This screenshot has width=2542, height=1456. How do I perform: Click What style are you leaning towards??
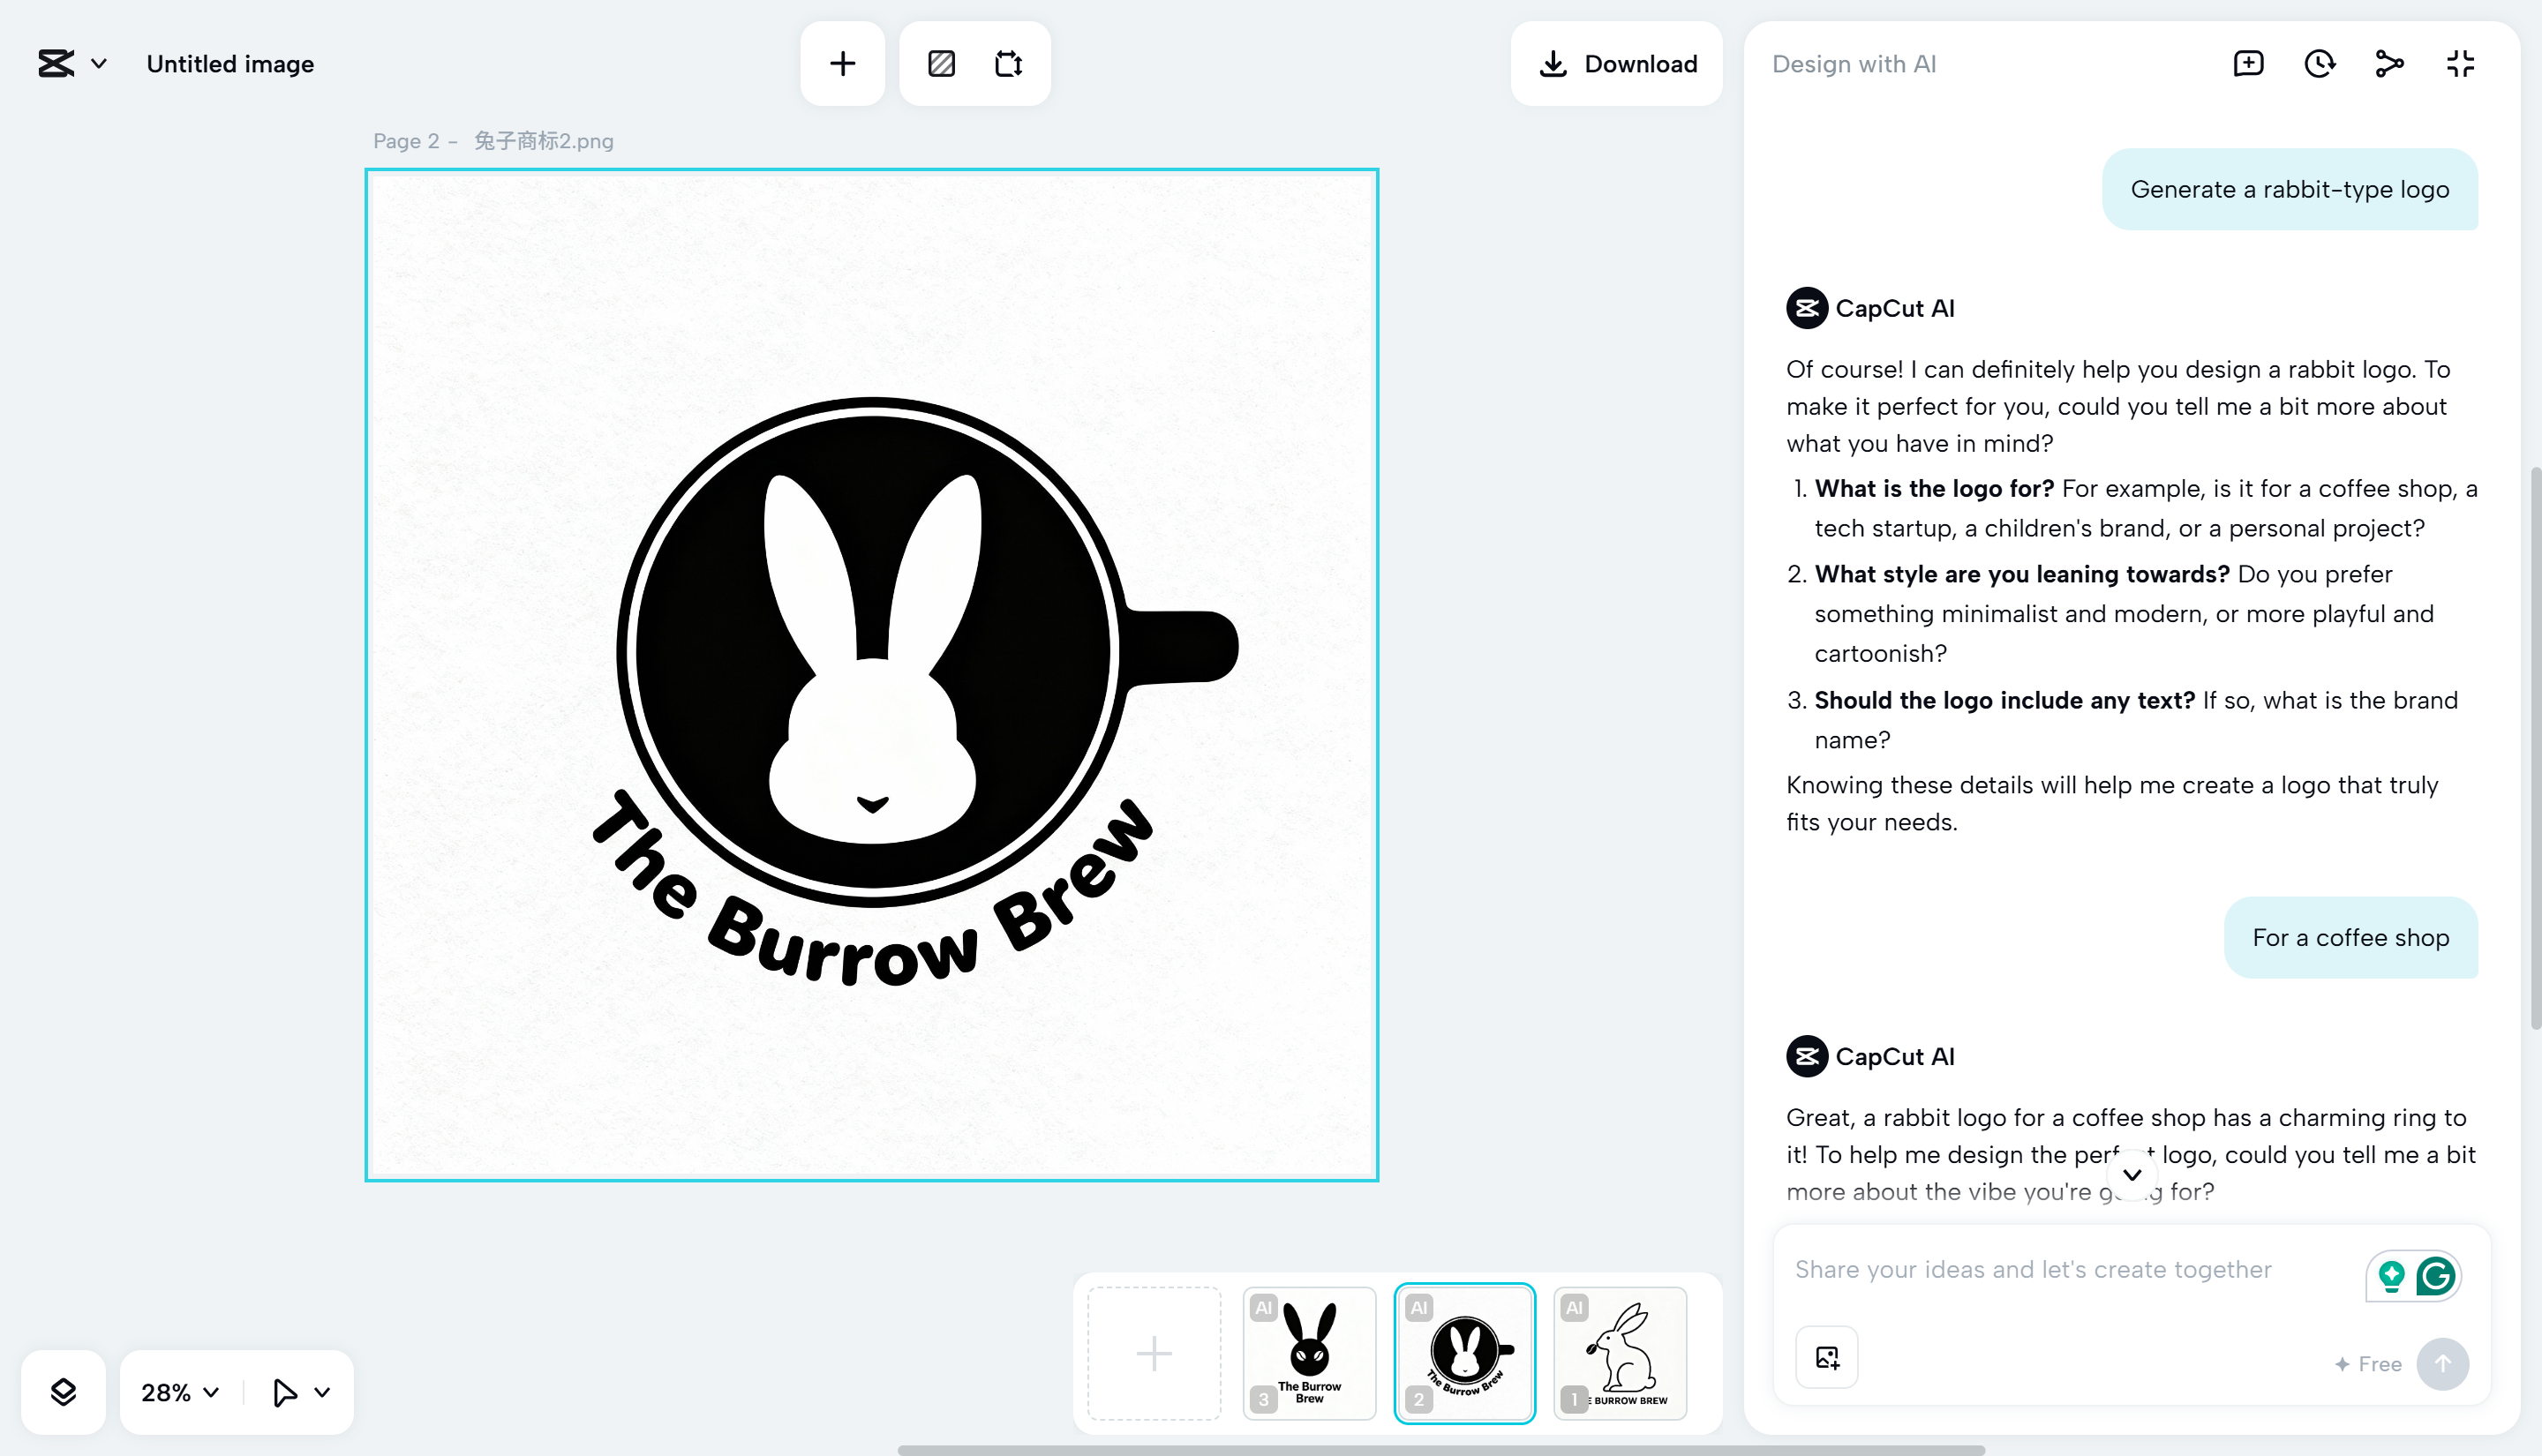pyautogui.click(x=2022, y=574)
